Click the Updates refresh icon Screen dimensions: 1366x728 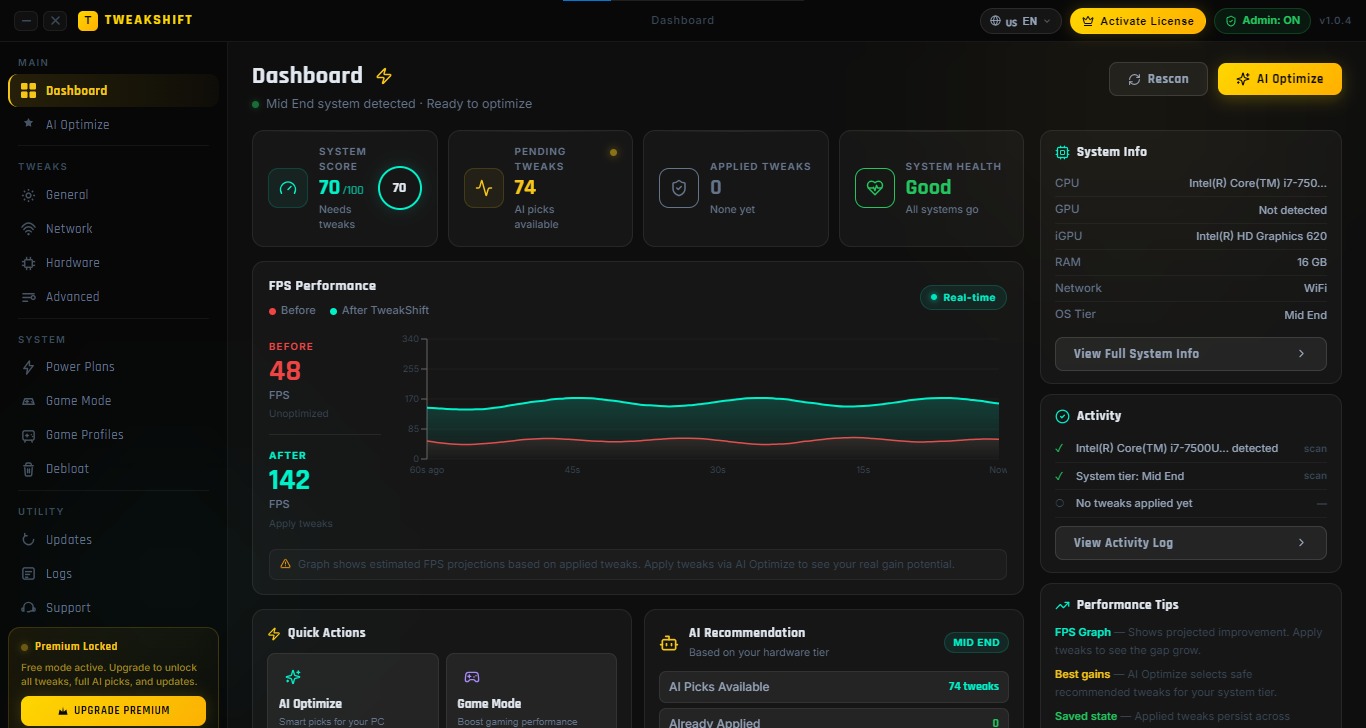[28, 540]
